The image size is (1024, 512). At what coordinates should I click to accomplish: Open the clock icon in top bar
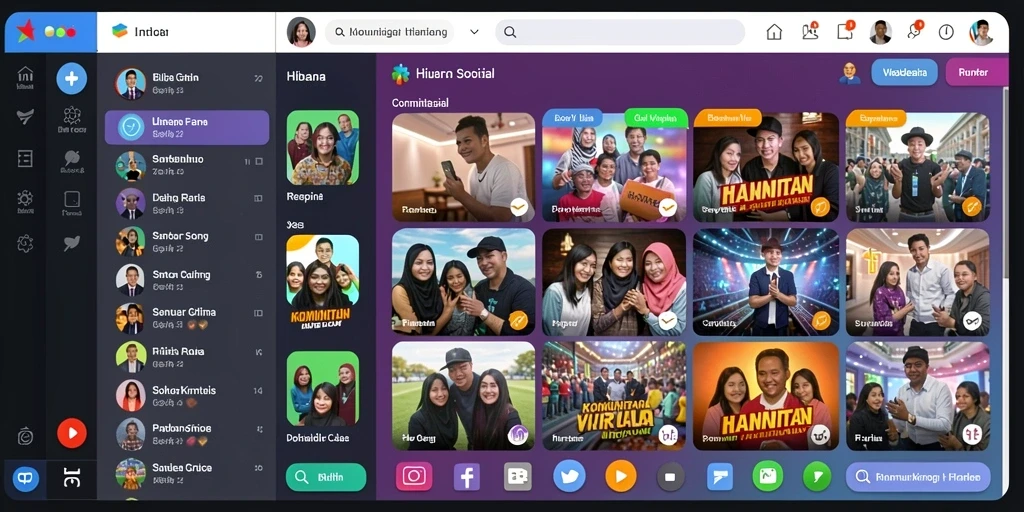pos(946,32)
